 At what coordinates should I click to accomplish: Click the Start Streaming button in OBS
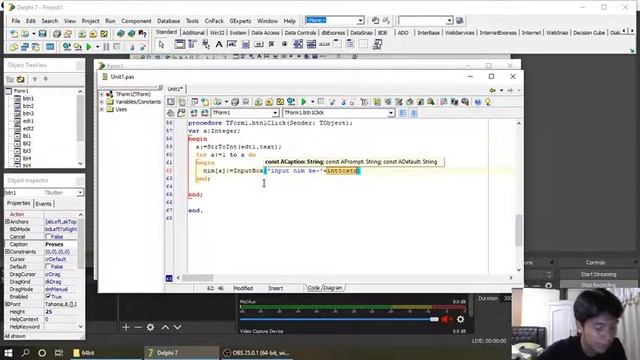point(598,274)
